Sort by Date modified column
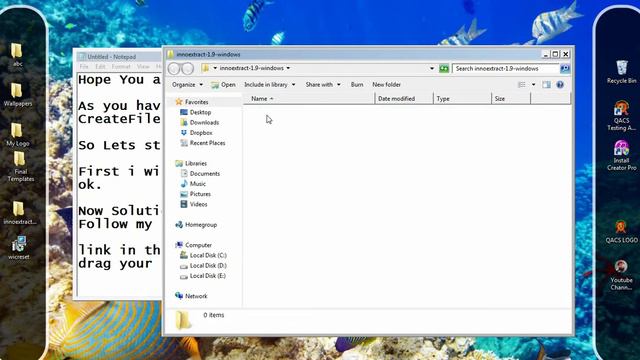The width and height of the screenshot is (640, 360). pos(404,98)
